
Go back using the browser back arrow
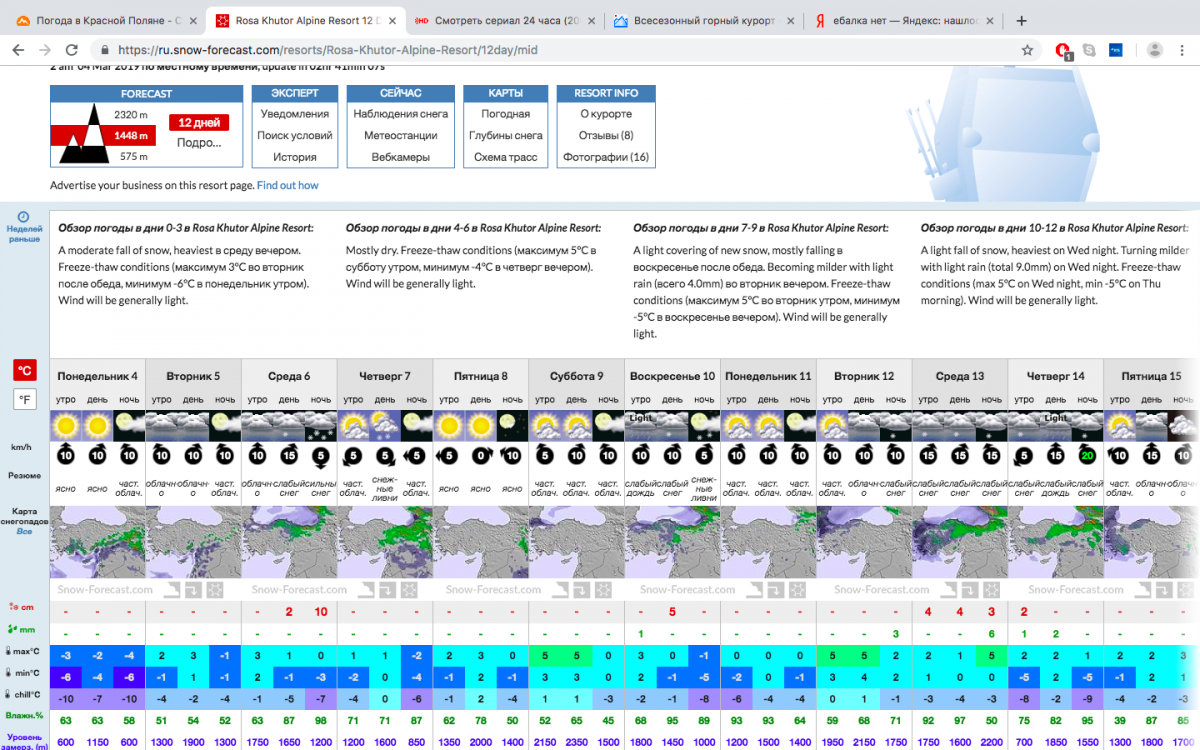point(18,50)
